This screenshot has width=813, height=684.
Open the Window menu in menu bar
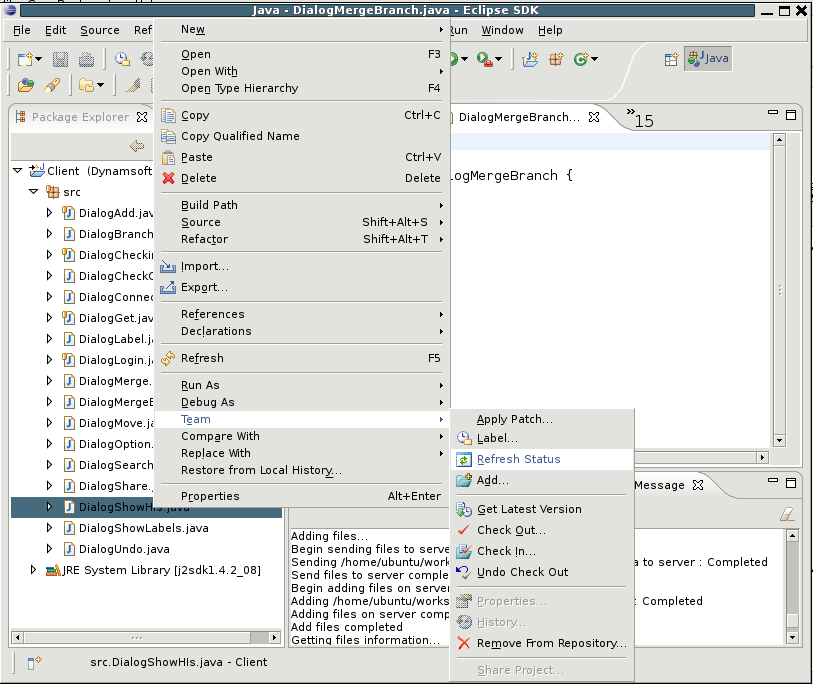502,30
